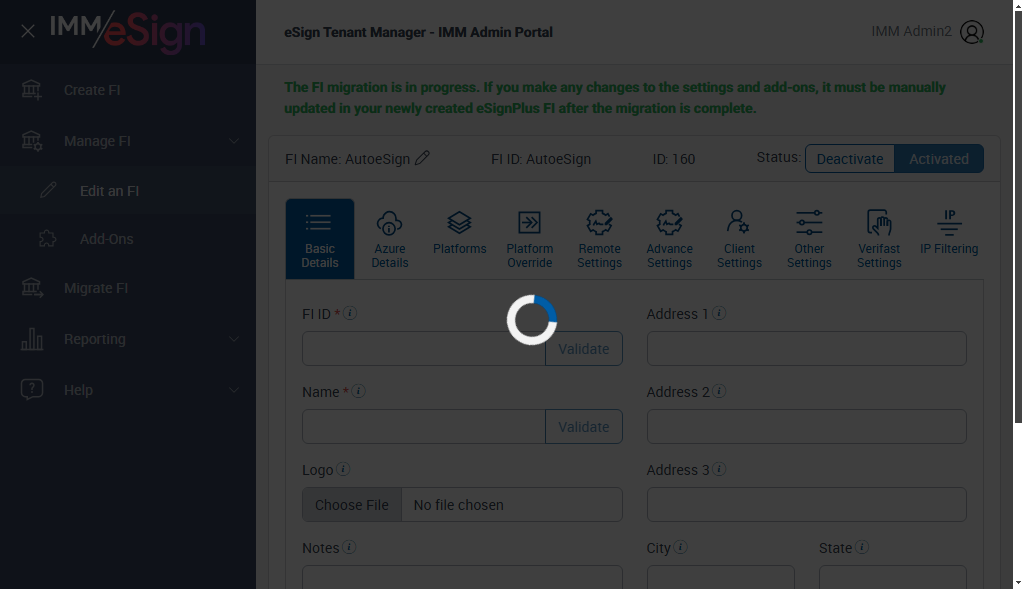1024x589 pixels.
Task: Click the Platforms layers icon
Action: click(459, 223)
